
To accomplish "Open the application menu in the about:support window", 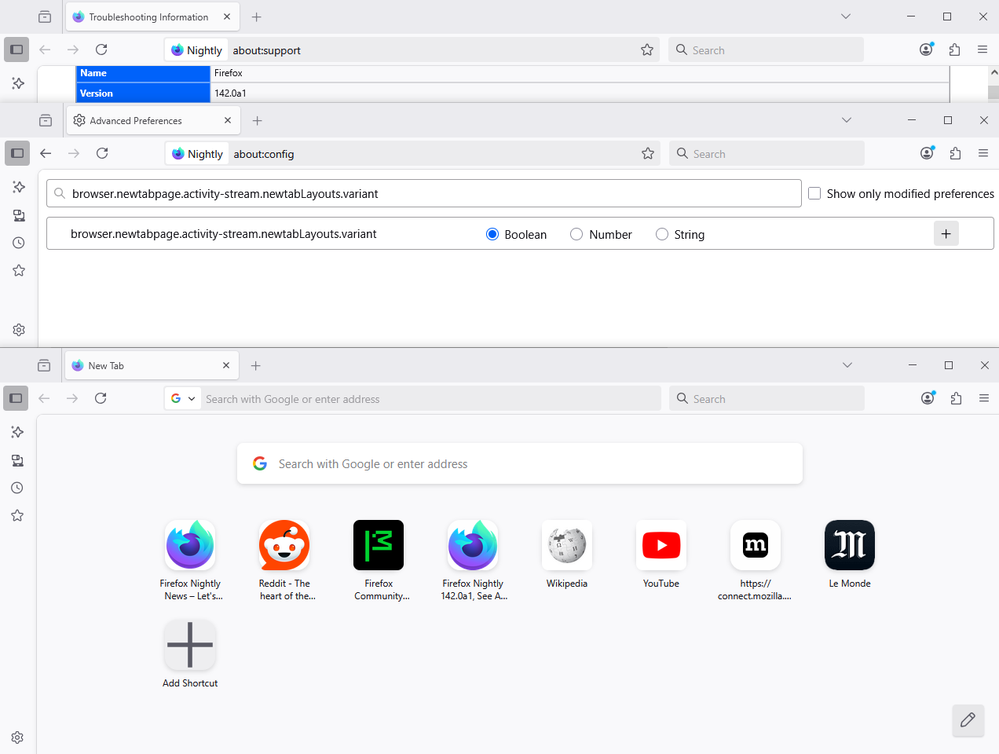I will 982,50.
